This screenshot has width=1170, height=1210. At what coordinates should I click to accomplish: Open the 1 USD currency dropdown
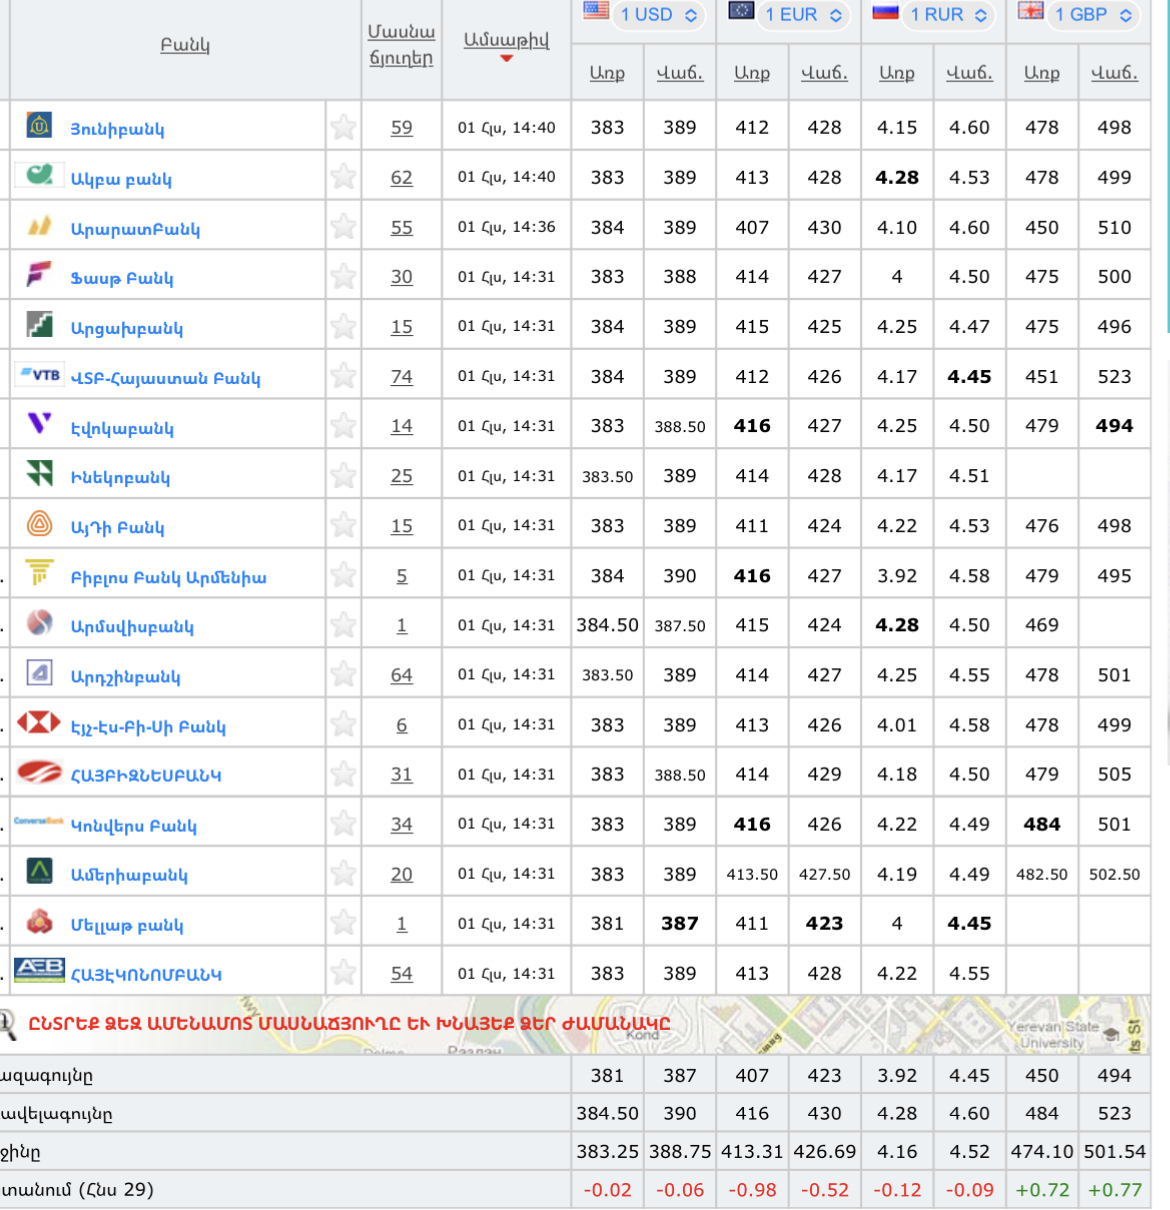658,15
